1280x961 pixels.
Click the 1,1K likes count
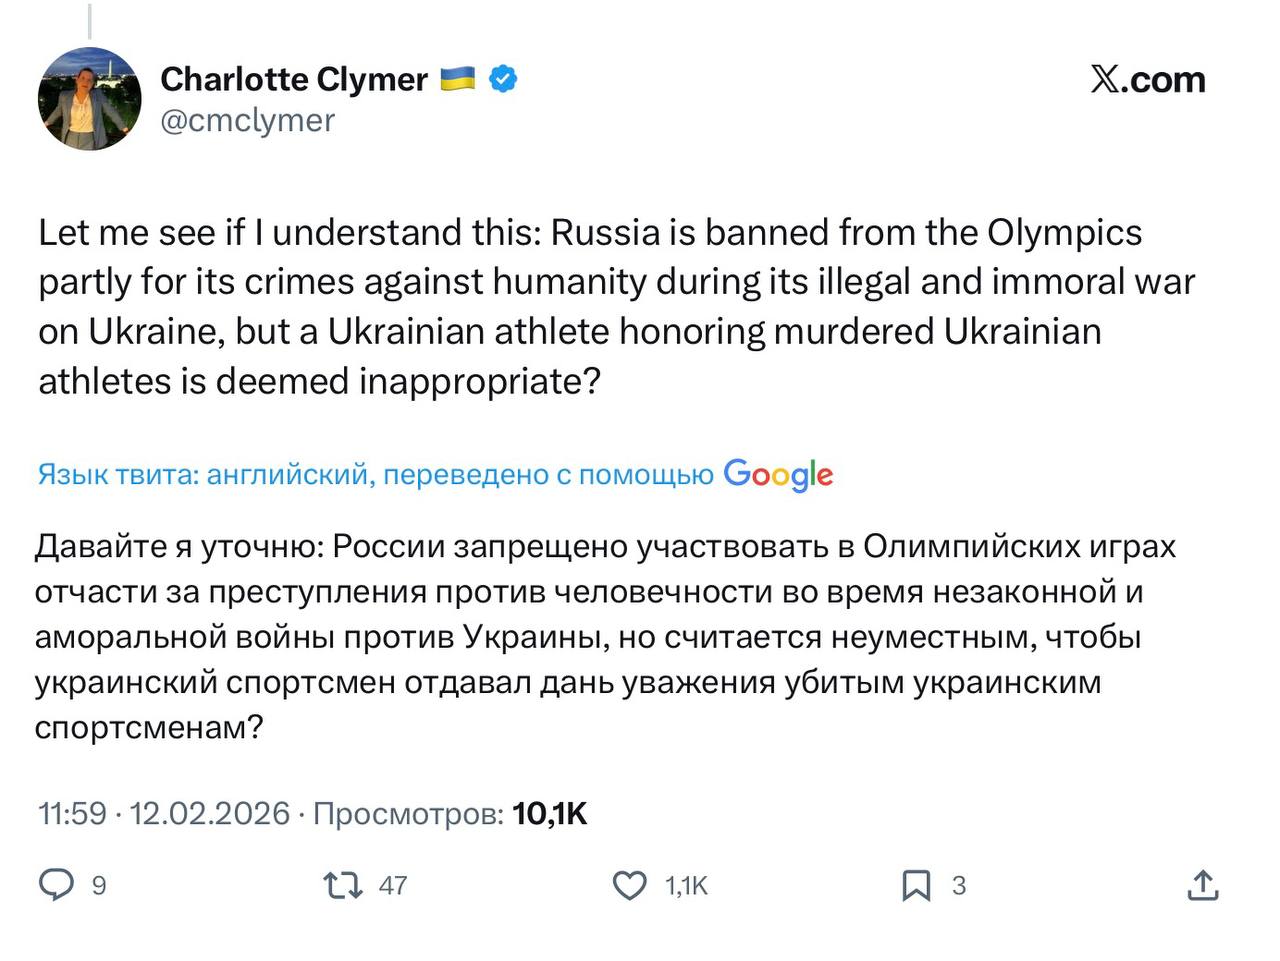[x=686, y=885]
